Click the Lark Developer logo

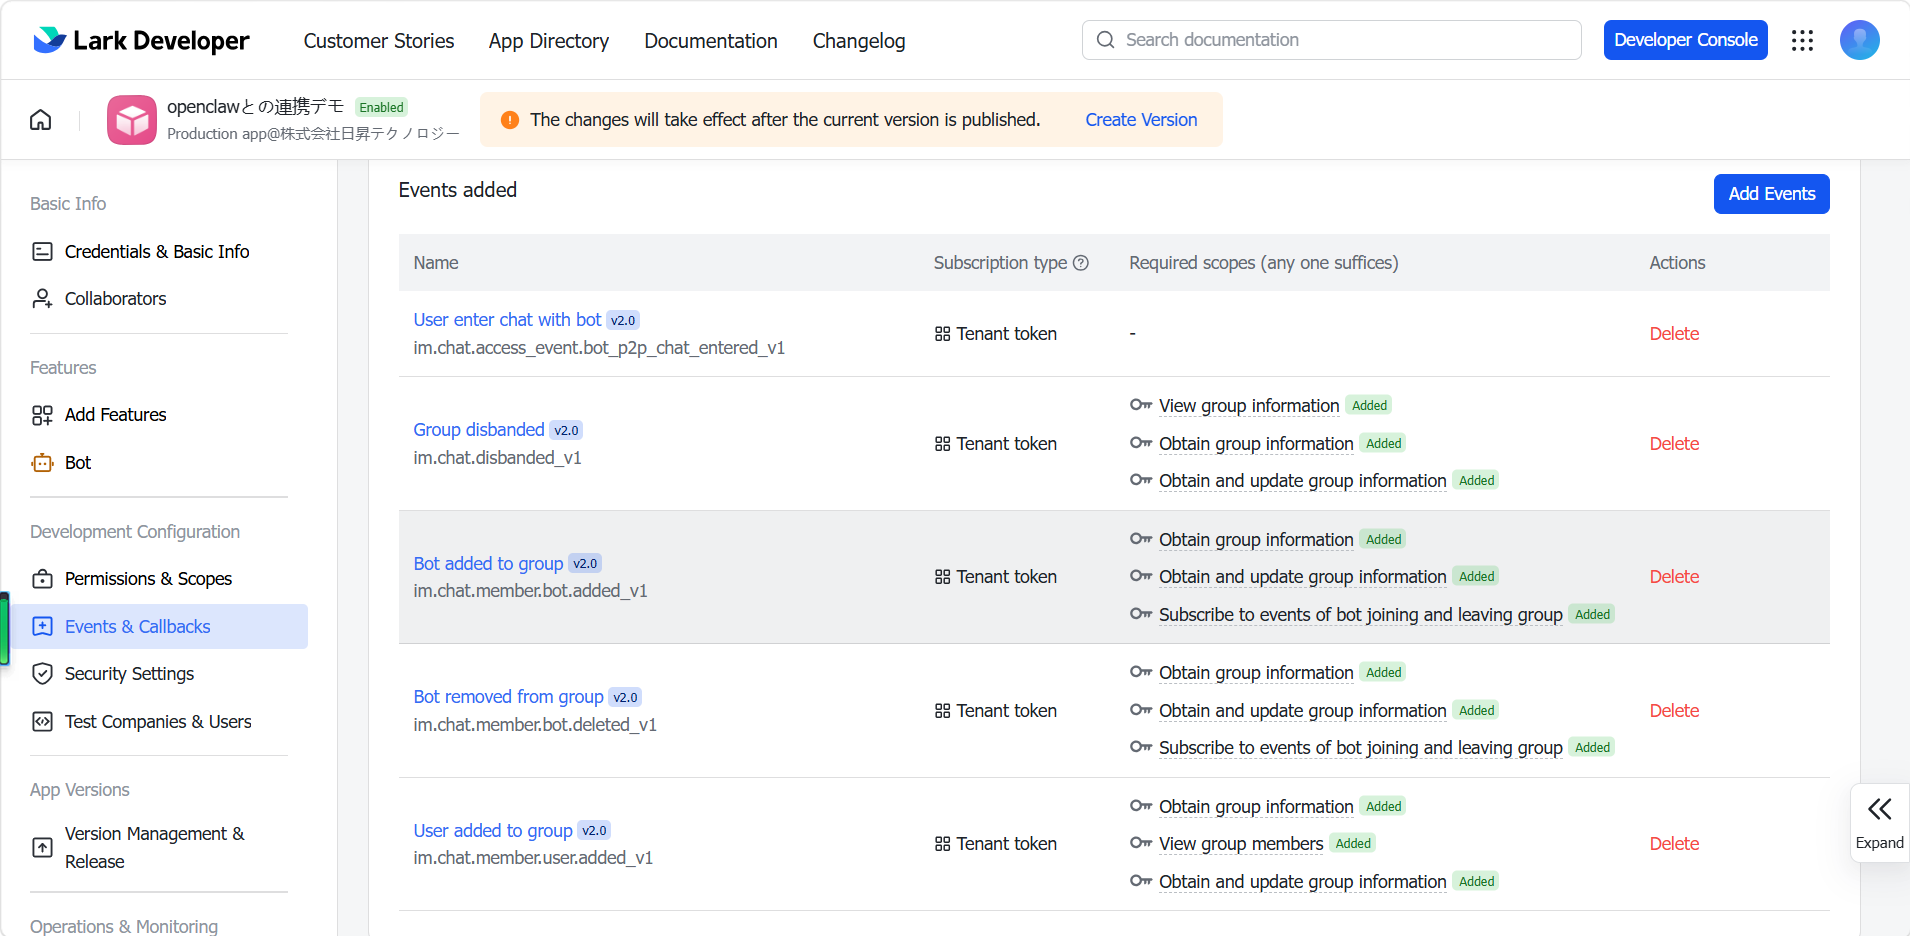(x=141, y=40)
